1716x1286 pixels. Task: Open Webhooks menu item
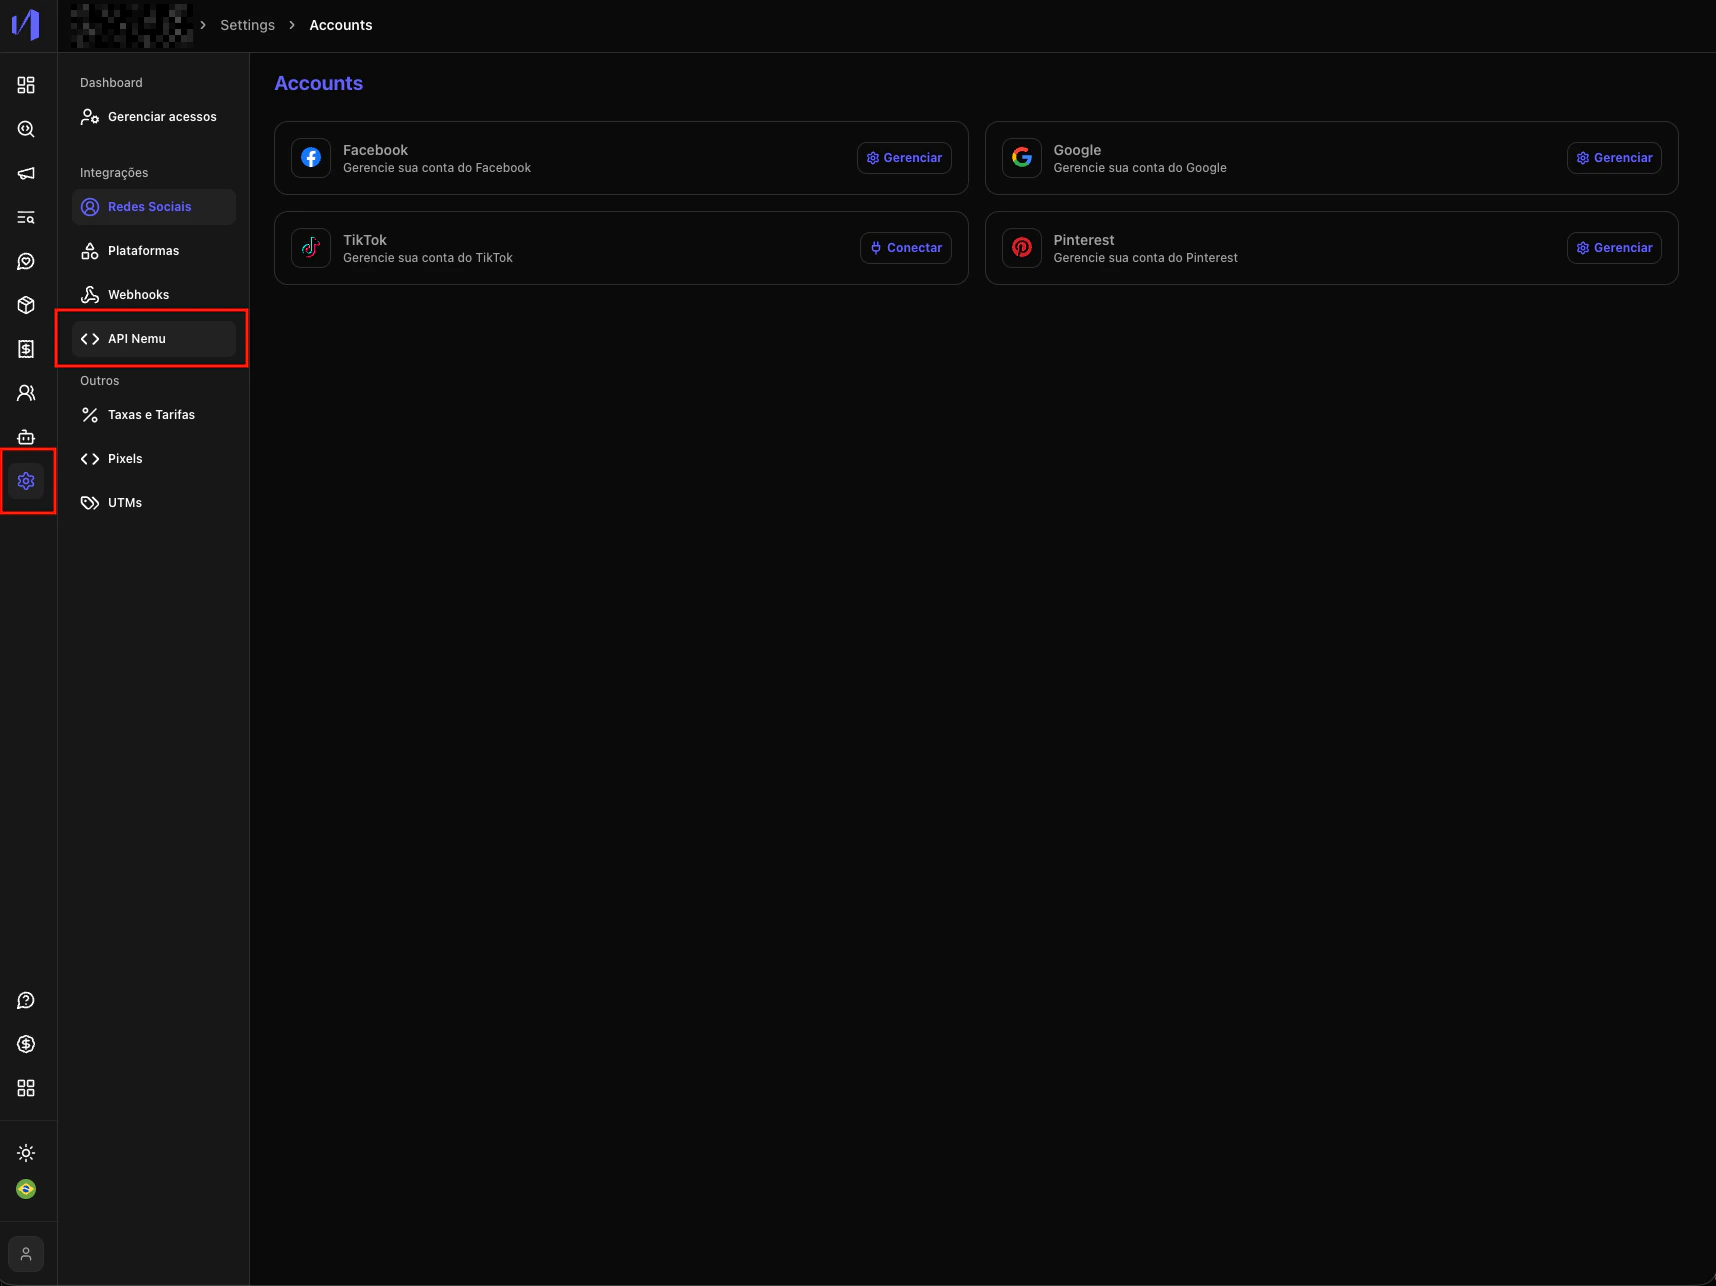click(x=154, y=295)
